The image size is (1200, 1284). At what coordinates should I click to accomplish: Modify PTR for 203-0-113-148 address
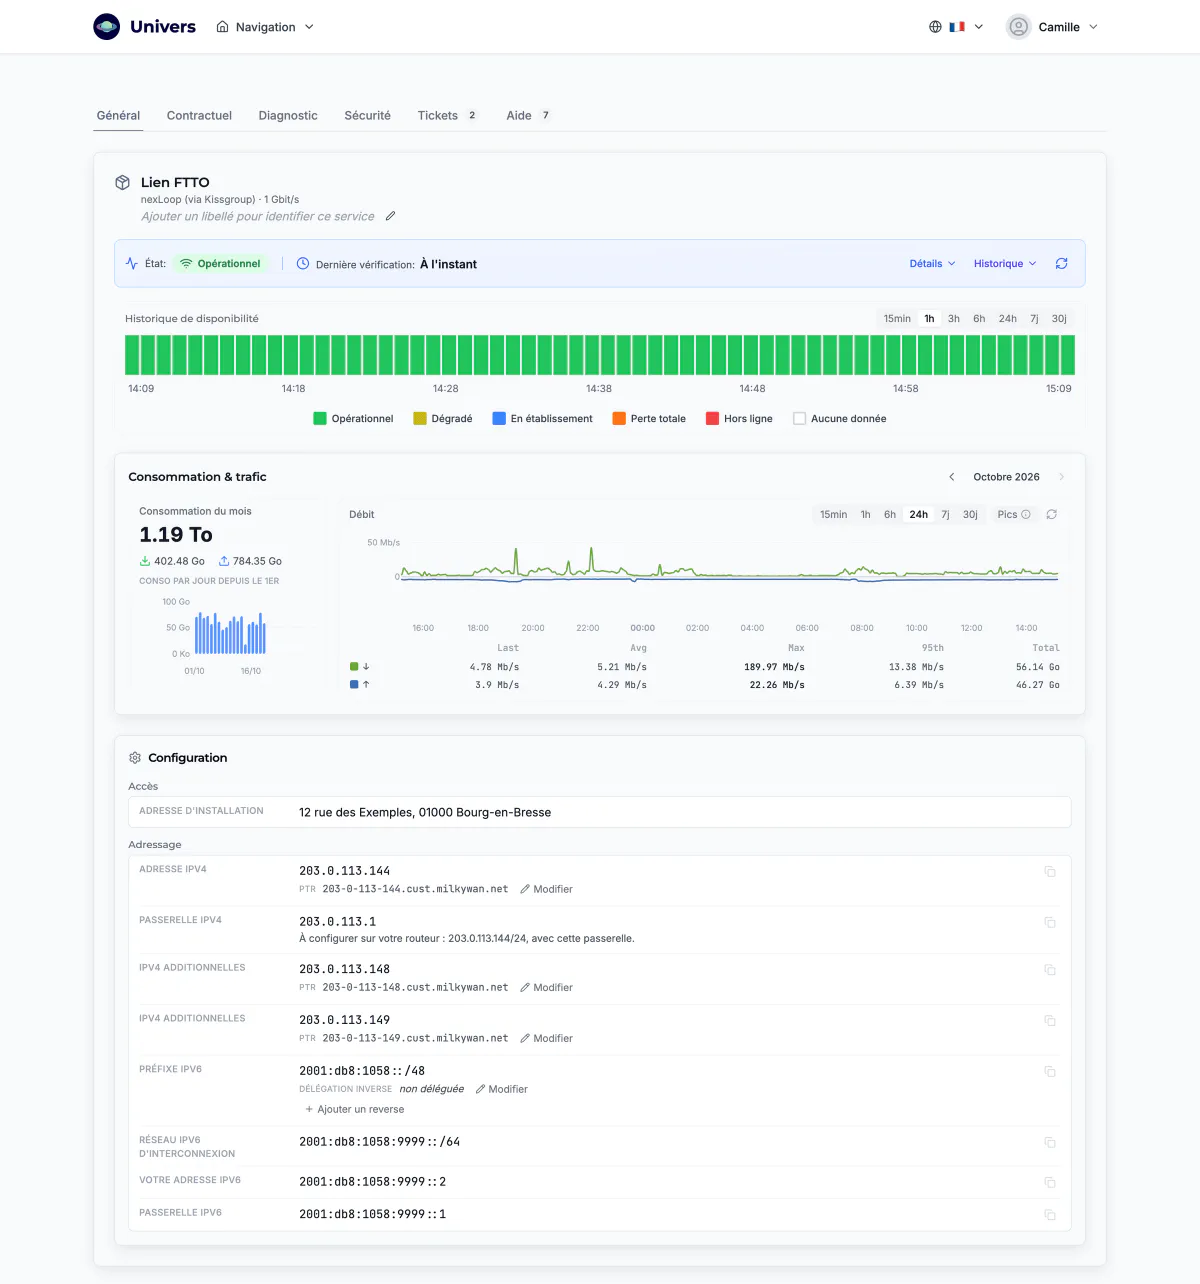tap(546, 988)
